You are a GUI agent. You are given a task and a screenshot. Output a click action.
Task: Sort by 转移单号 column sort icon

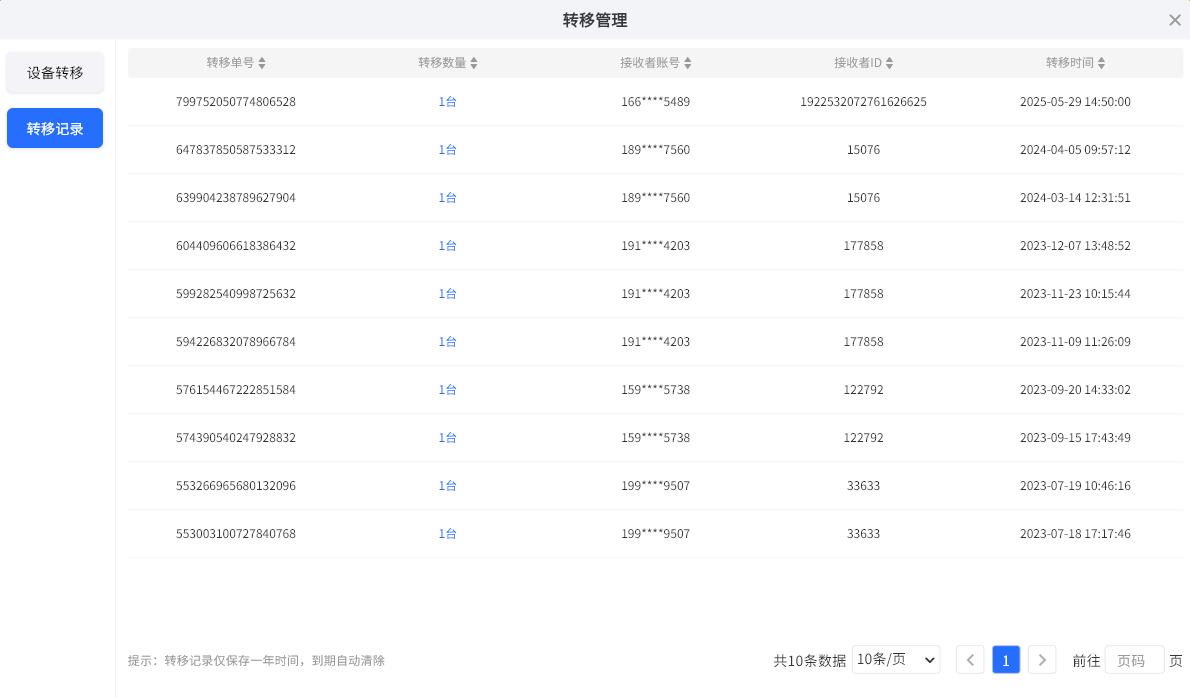262,63
